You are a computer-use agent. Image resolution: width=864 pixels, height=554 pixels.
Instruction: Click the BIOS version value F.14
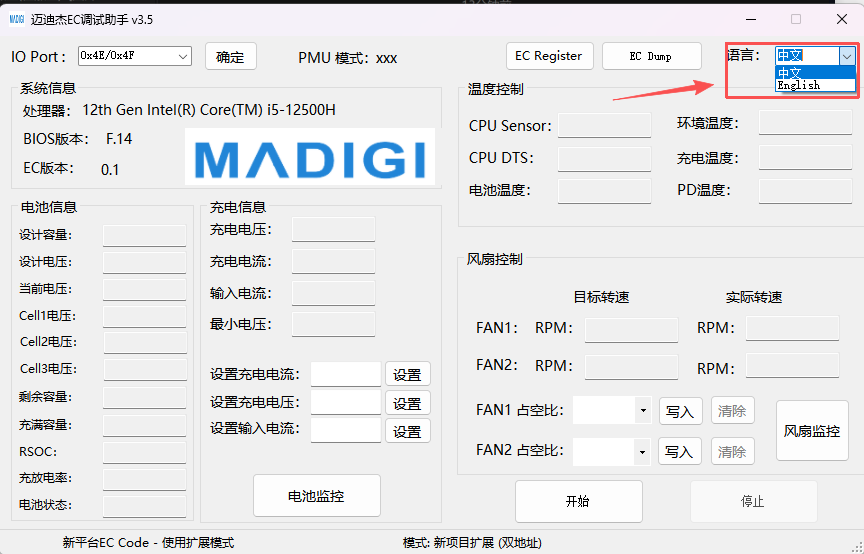119,139
